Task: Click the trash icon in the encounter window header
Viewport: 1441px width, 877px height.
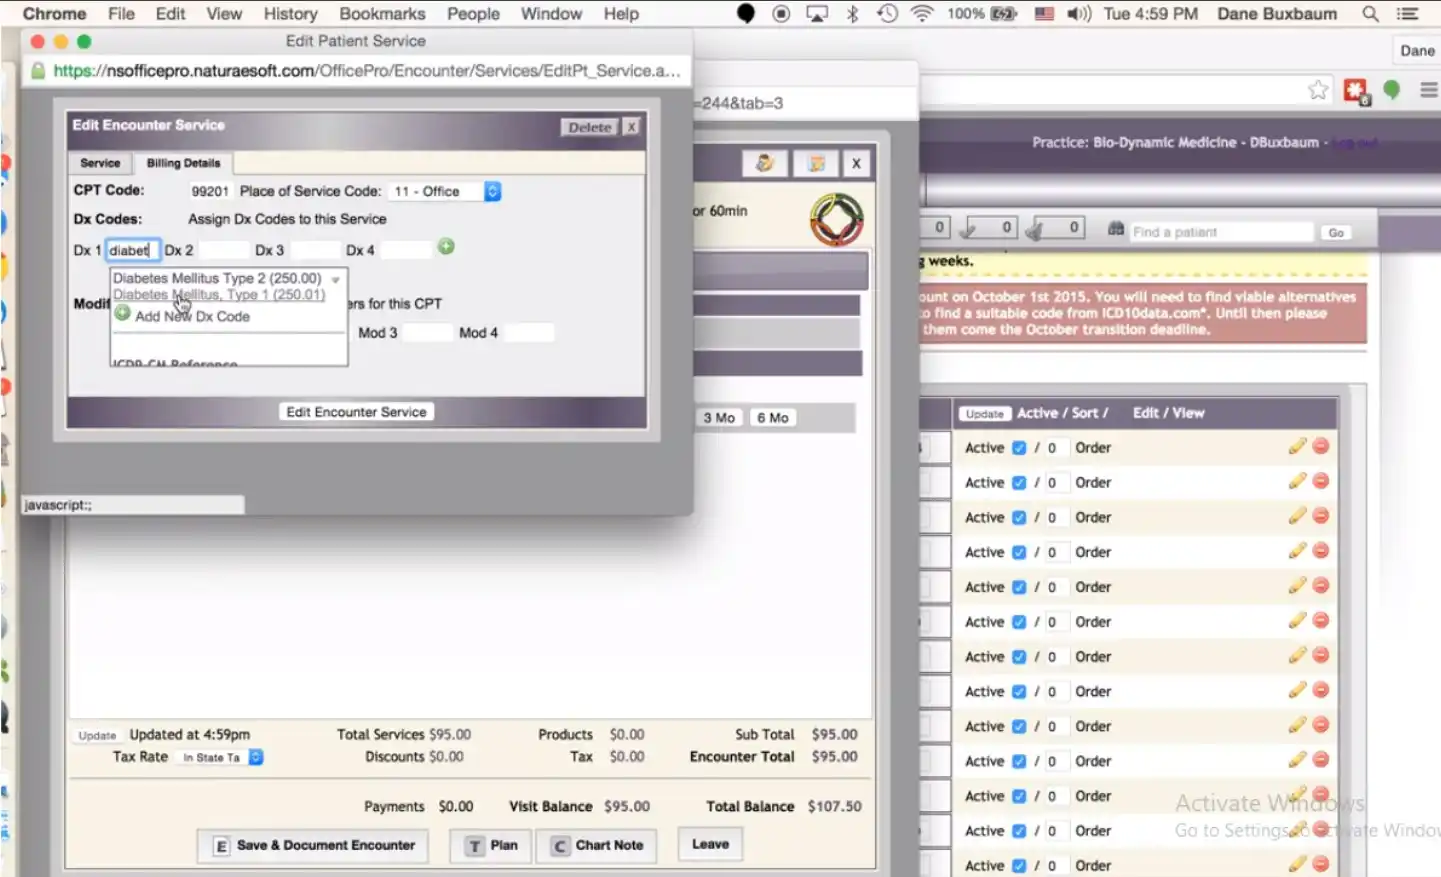Action: 816,162
